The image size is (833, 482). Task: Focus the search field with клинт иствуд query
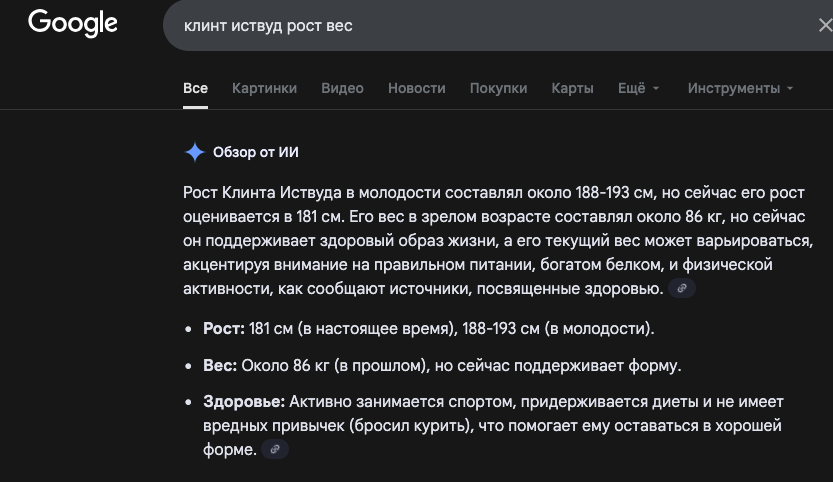coord(450,25)
